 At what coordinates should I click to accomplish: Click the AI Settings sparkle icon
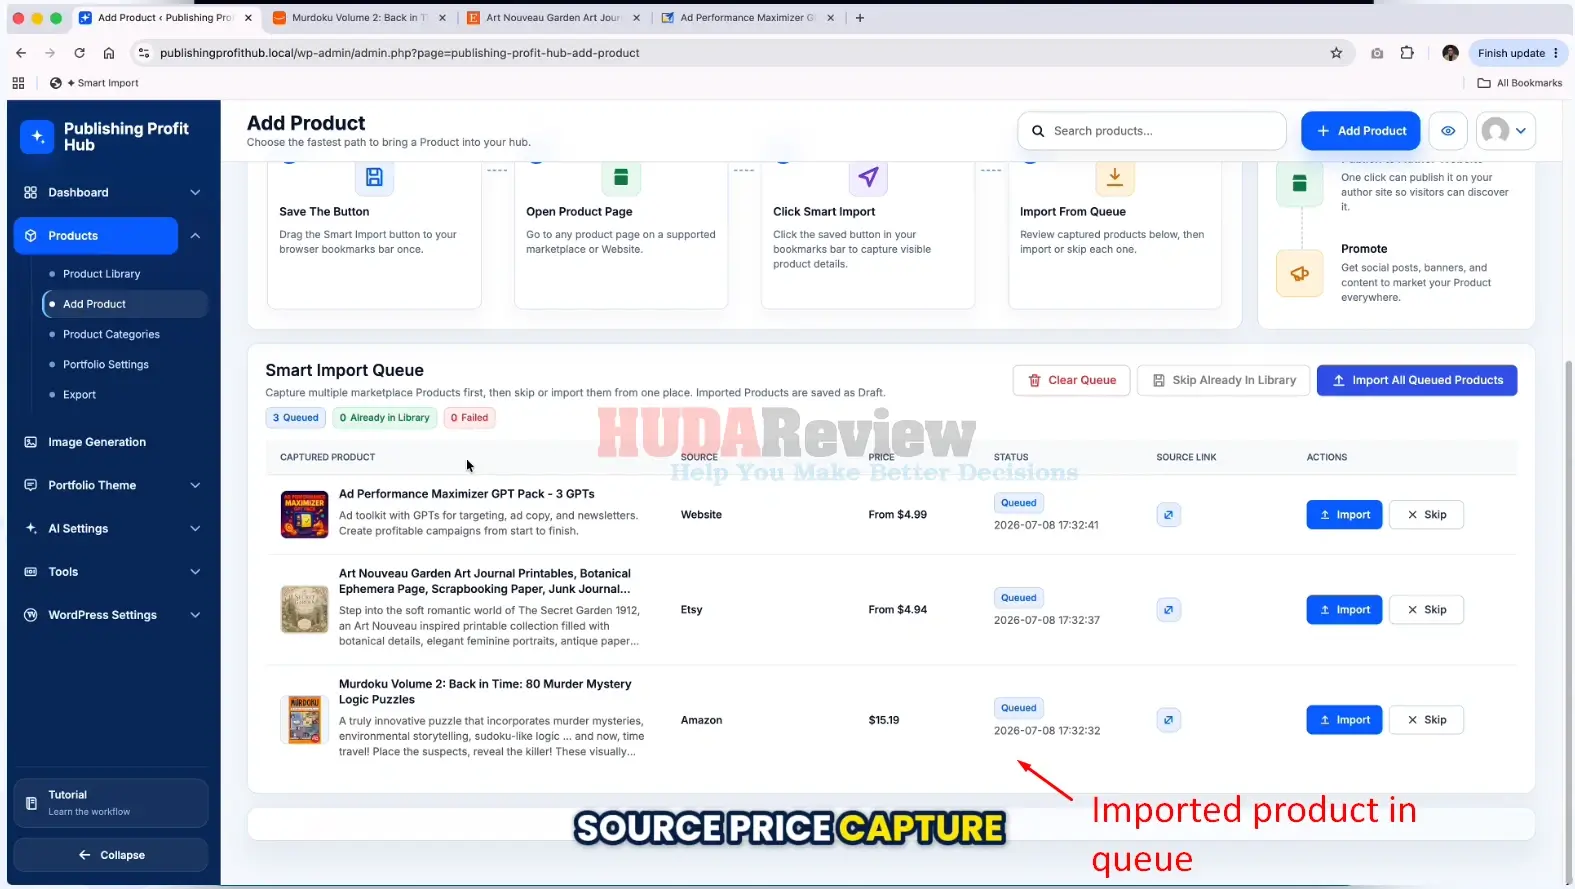30,528
